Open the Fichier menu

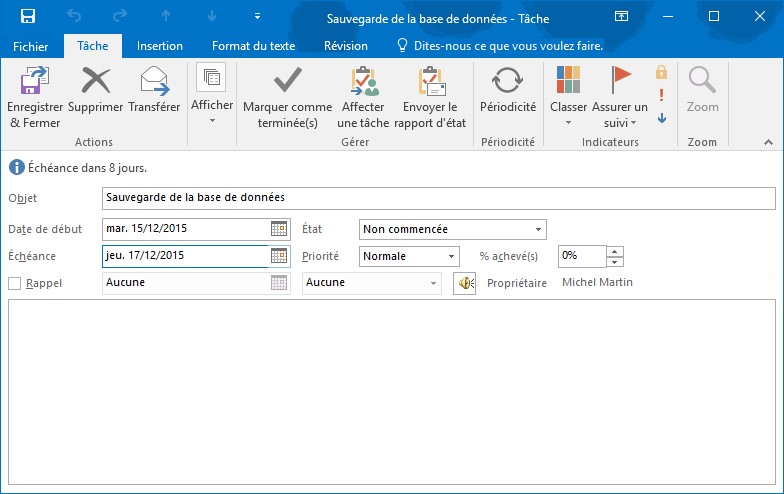coord(30,46)
